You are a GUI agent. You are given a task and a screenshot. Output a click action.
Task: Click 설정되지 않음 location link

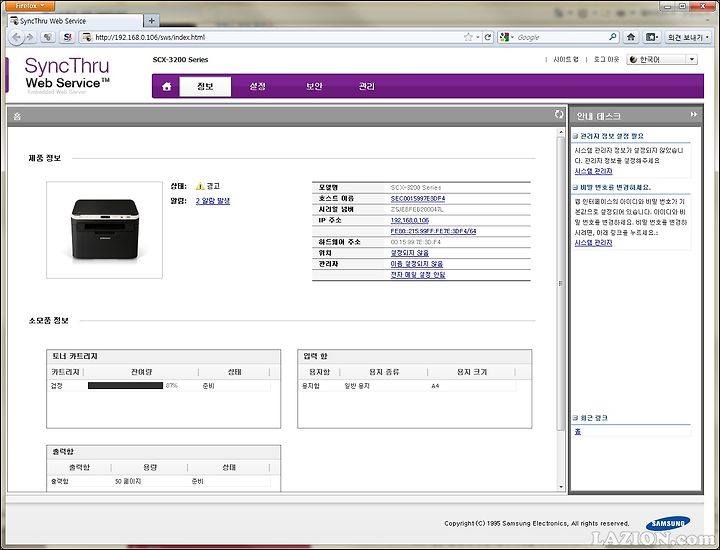point(410,253)
